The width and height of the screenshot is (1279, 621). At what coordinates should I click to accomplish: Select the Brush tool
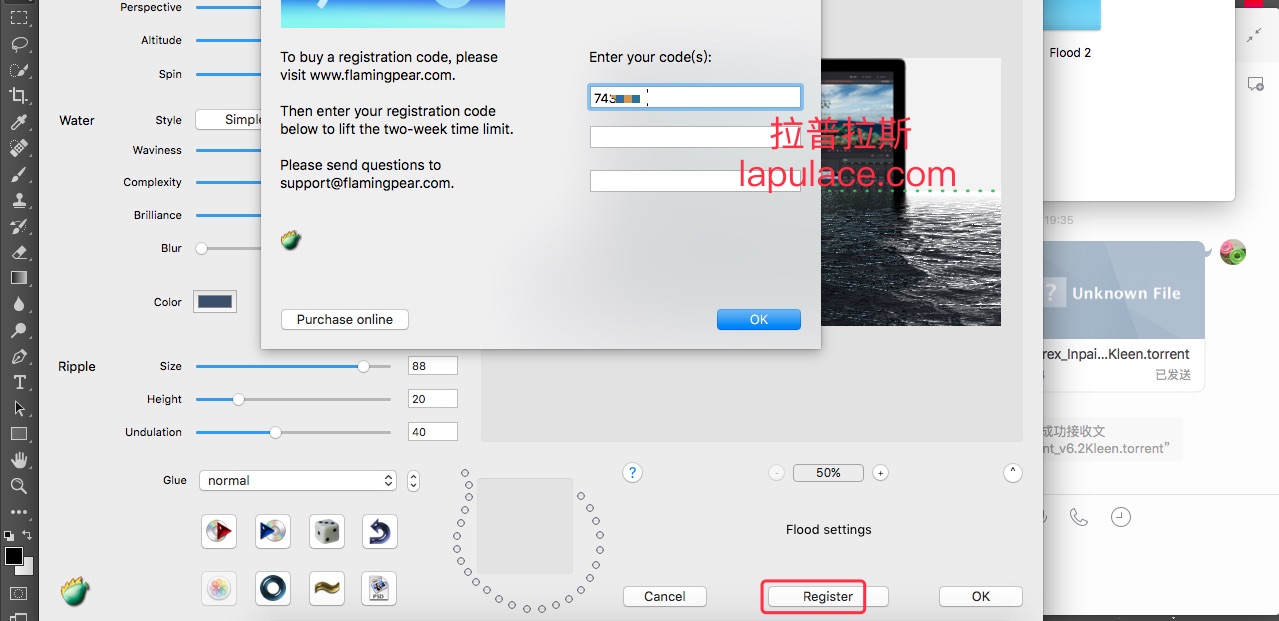pyautogui.click(x=19, y=174)
